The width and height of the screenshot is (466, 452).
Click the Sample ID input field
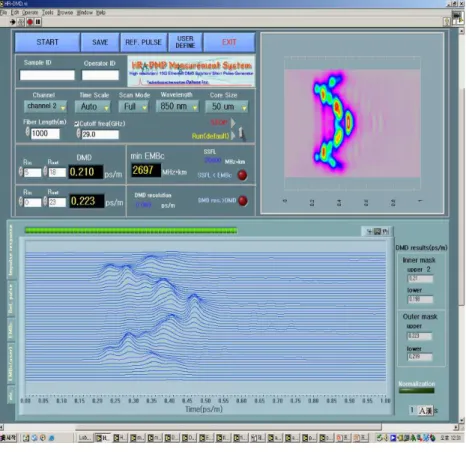point(47,75)
